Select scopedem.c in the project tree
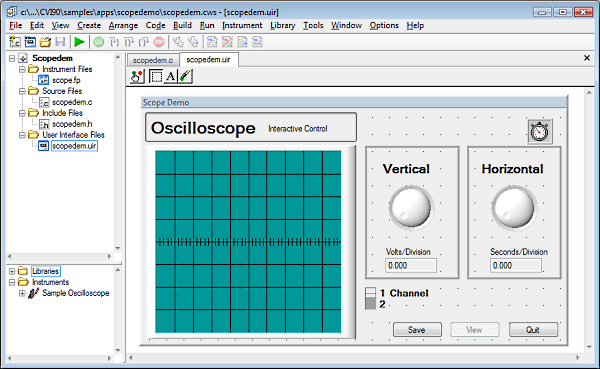The height and width of the screenshot is (369, 600). click(x=72, y=102)
